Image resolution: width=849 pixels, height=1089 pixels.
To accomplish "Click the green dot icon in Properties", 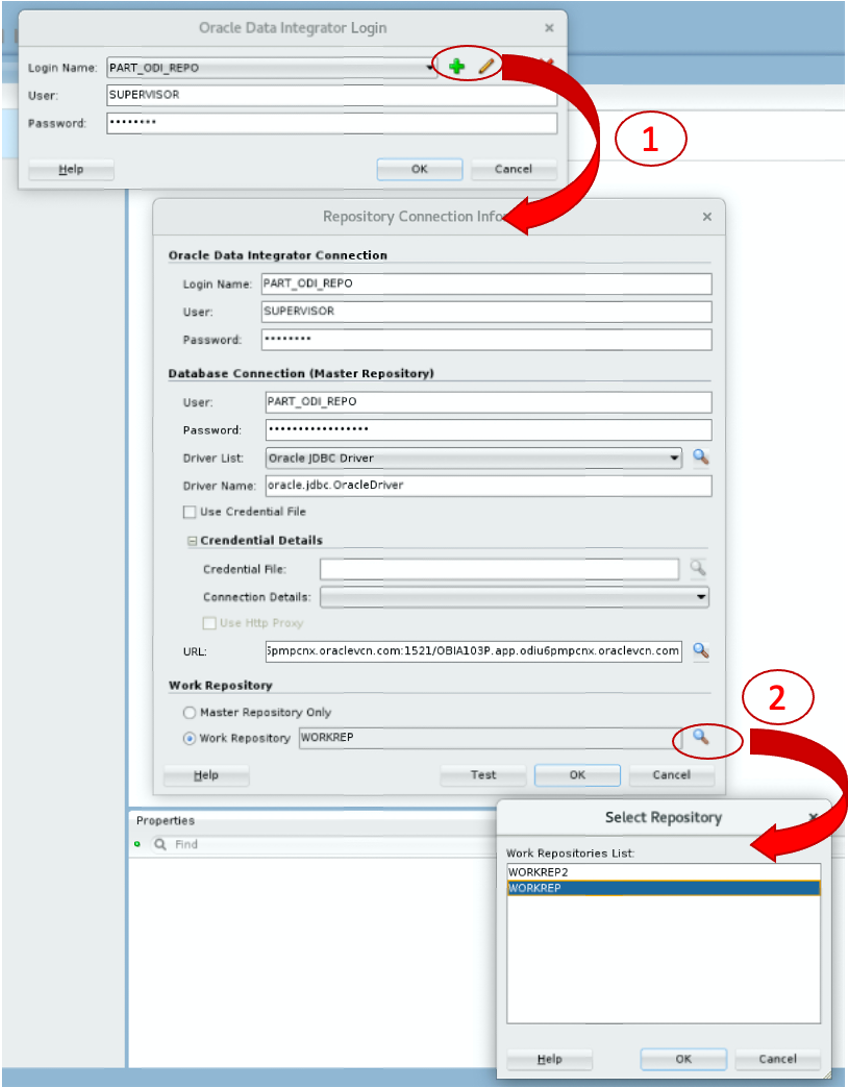I will (138, 845).
